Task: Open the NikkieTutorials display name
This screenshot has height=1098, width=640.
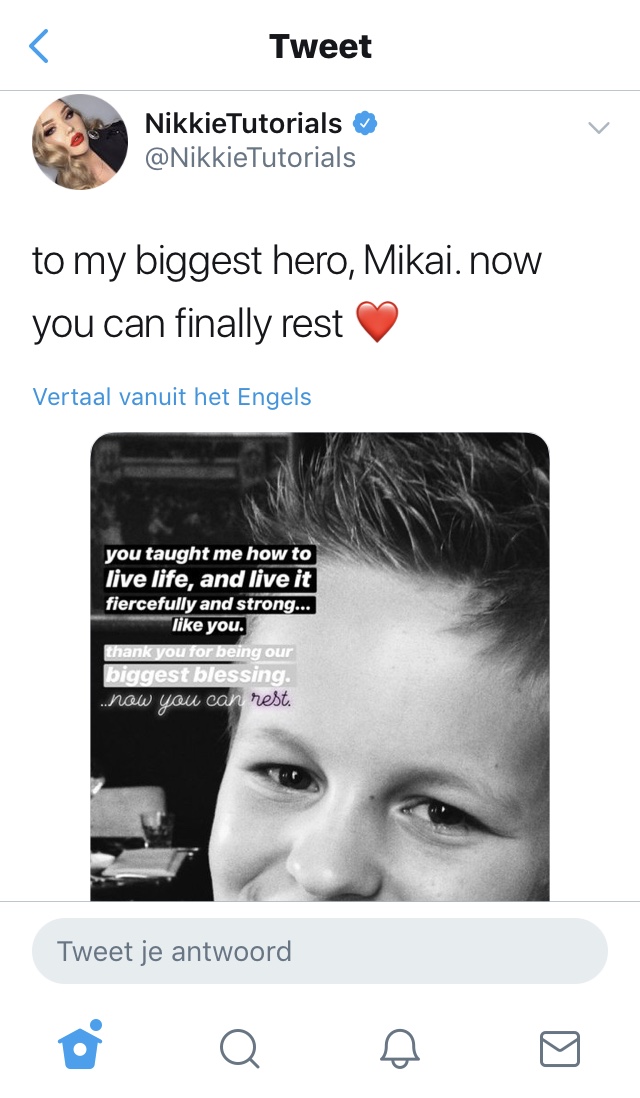Action: [243, 123]
